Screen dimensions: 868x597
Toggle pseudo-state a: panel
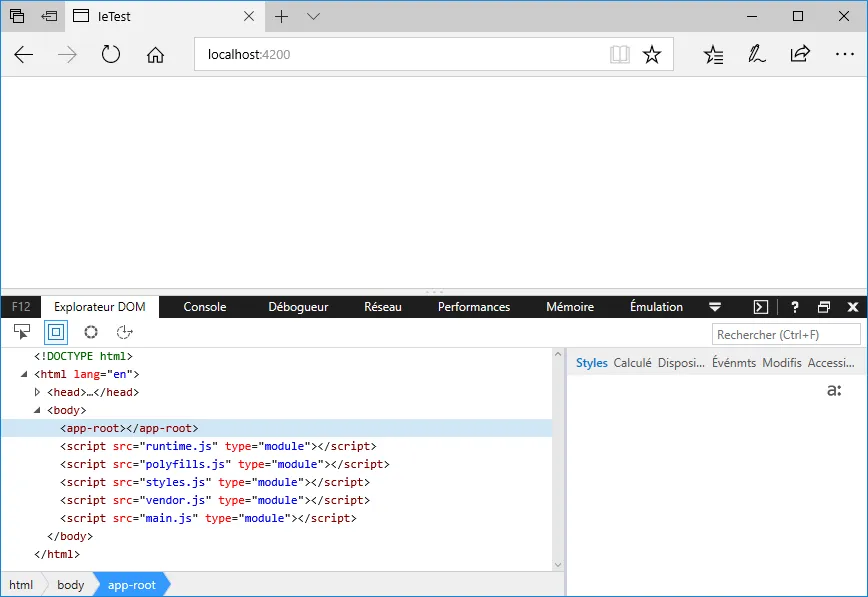tap(834, 390)
